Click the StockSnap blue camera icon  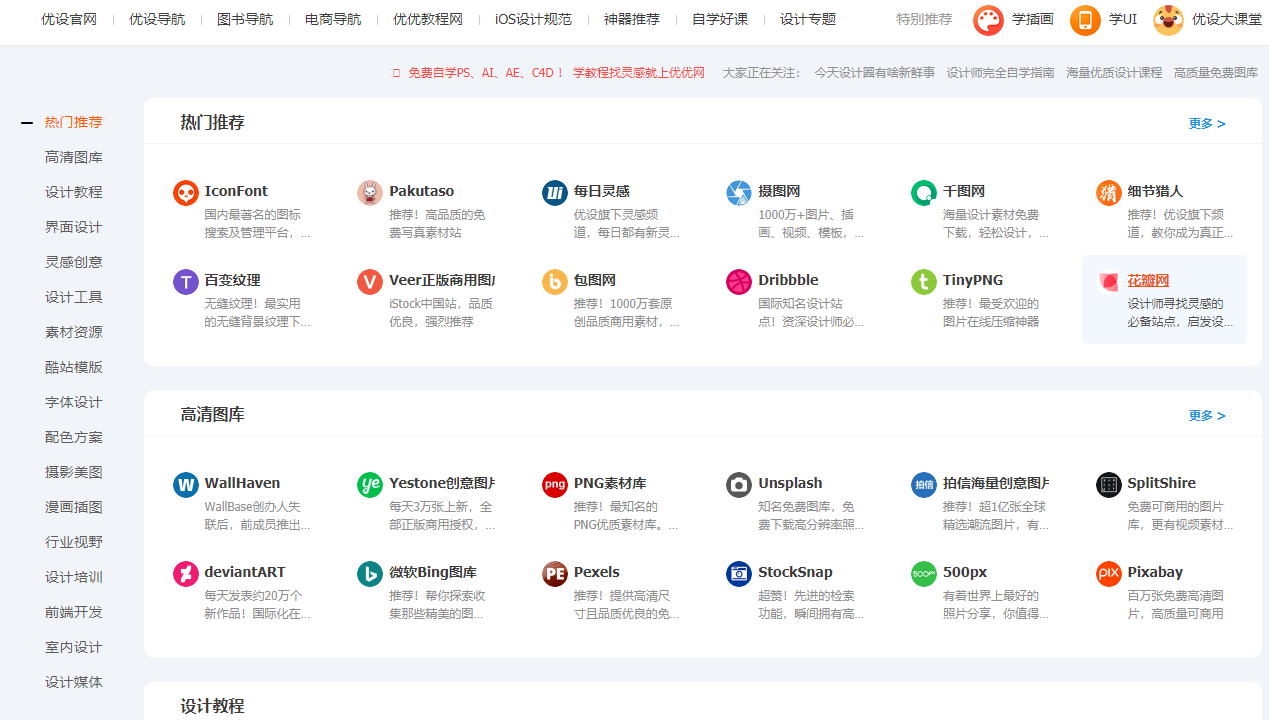(x=739, y=574)
